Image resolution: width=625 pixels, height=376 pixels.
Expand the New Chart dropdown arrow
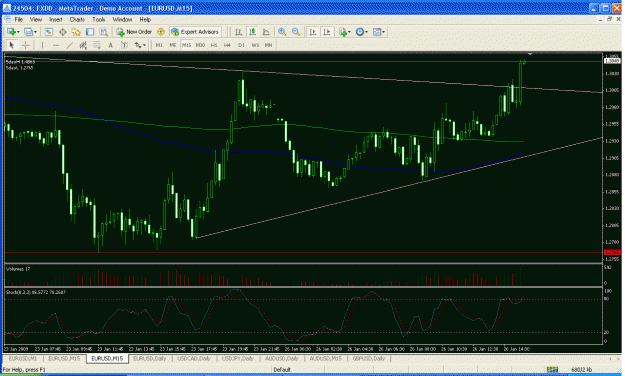[x=18, y=32]
